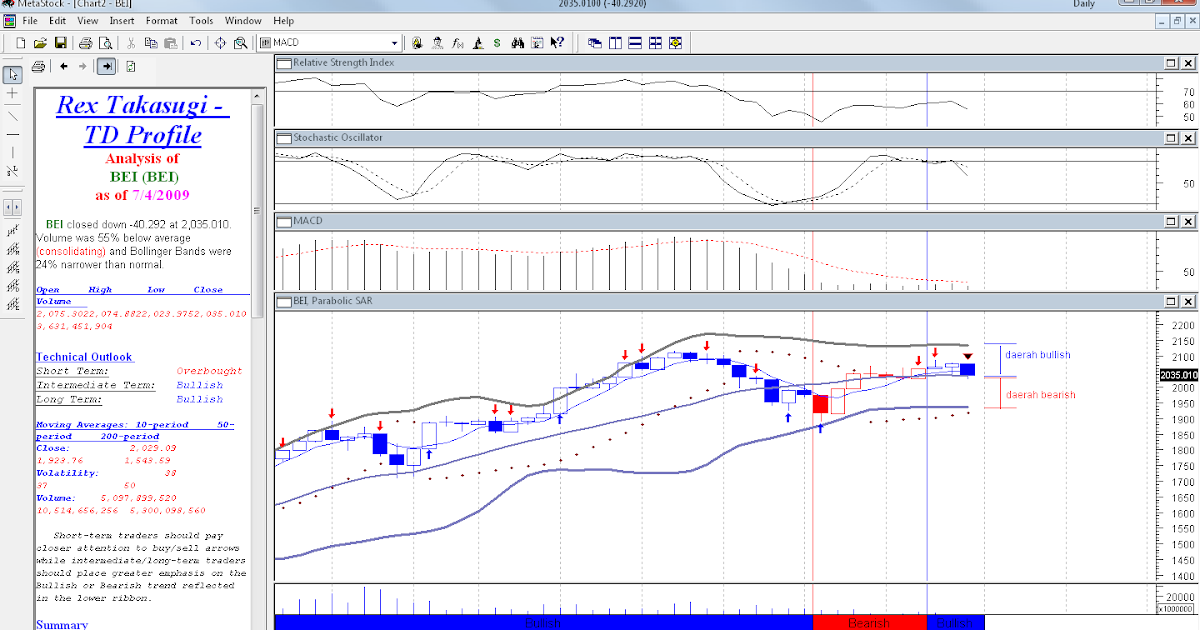Open the Help menu
The height and width of the screenshot is (630, 1200).
click(283, 20)
